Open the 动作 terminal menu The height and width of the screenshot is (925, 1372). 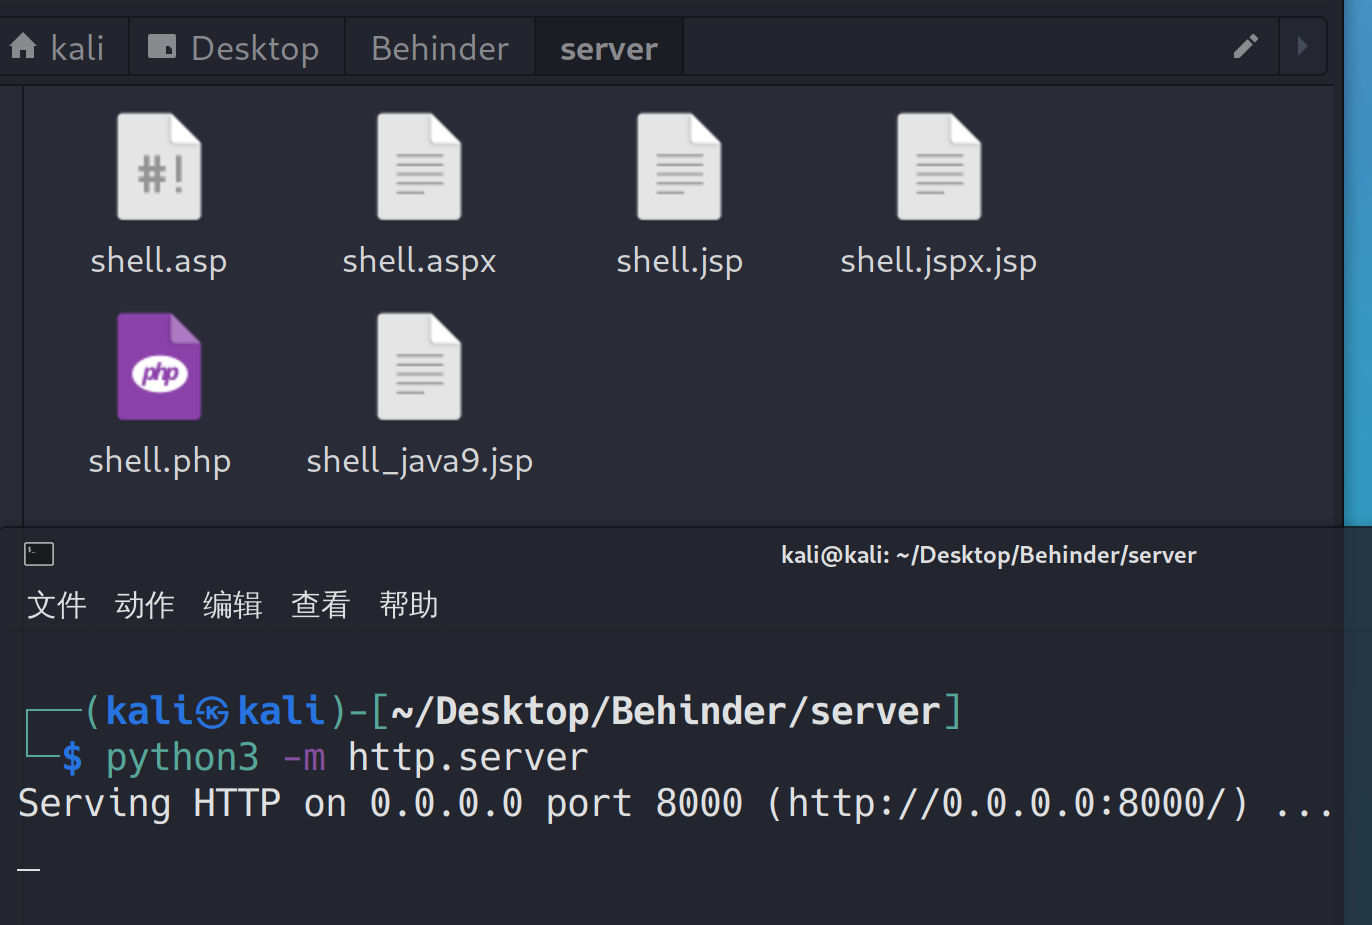tap(145, 605)
